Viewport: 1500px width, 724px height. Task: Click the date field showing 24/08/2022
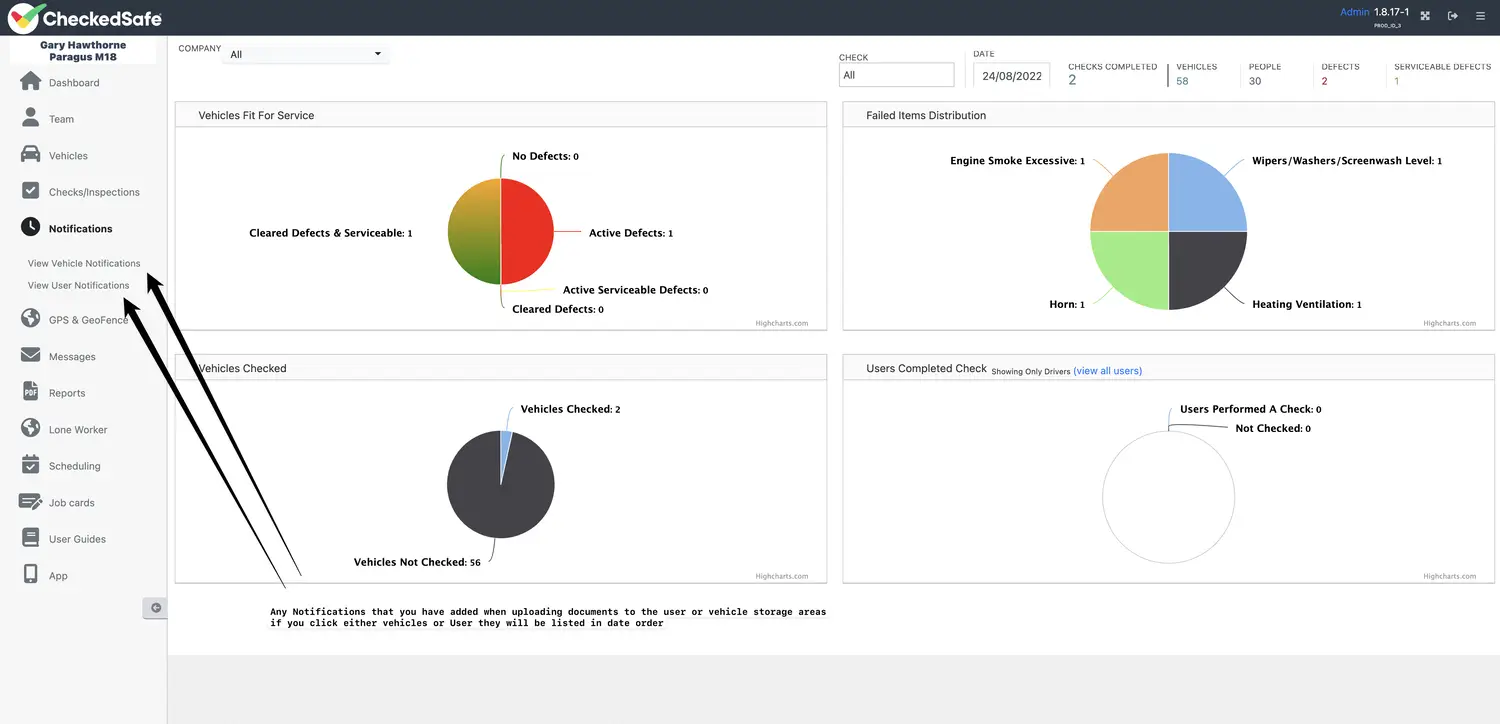[1011, 75]
